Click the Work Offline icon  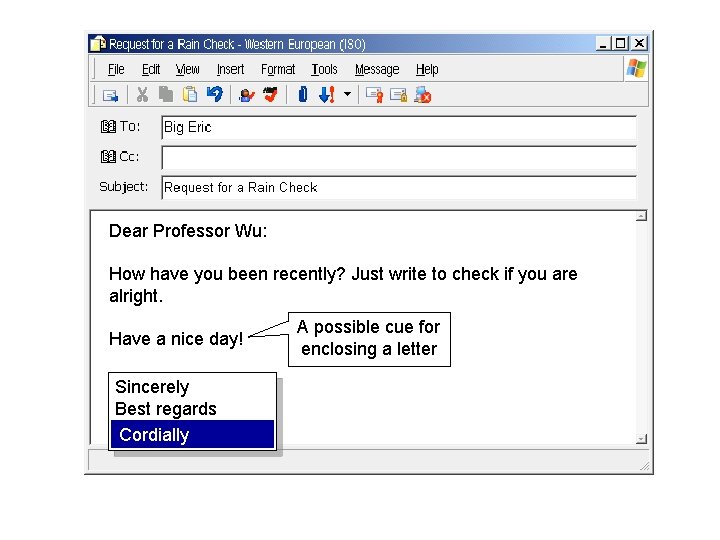(x=422, y=95)
